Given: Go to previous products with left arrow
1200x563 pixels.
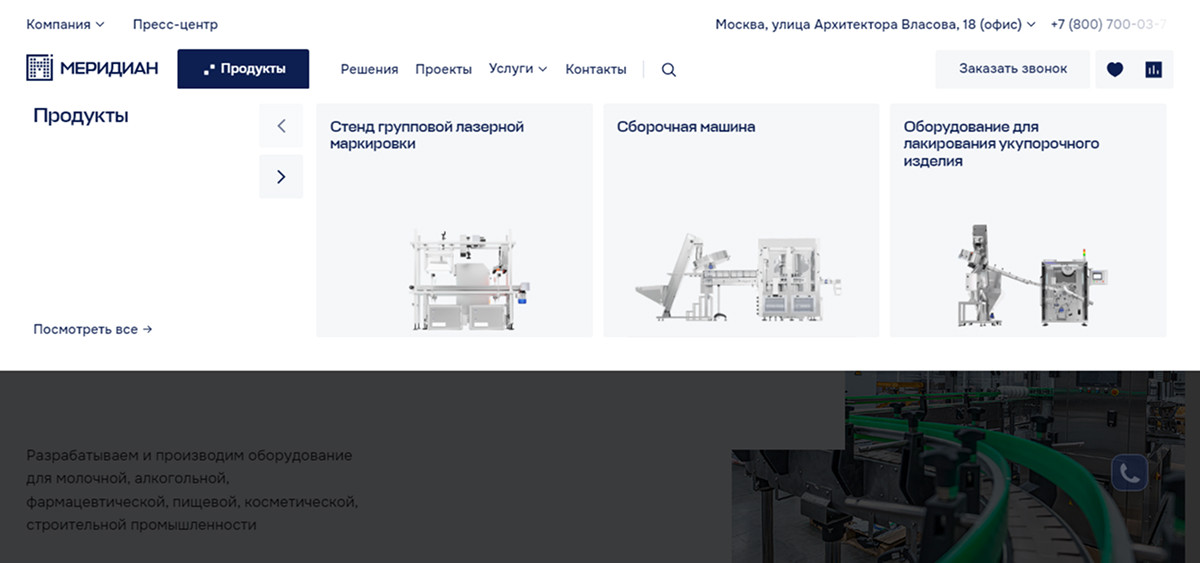Looking at the screenshot, I should pyautogui.click(x=281, y=126).
